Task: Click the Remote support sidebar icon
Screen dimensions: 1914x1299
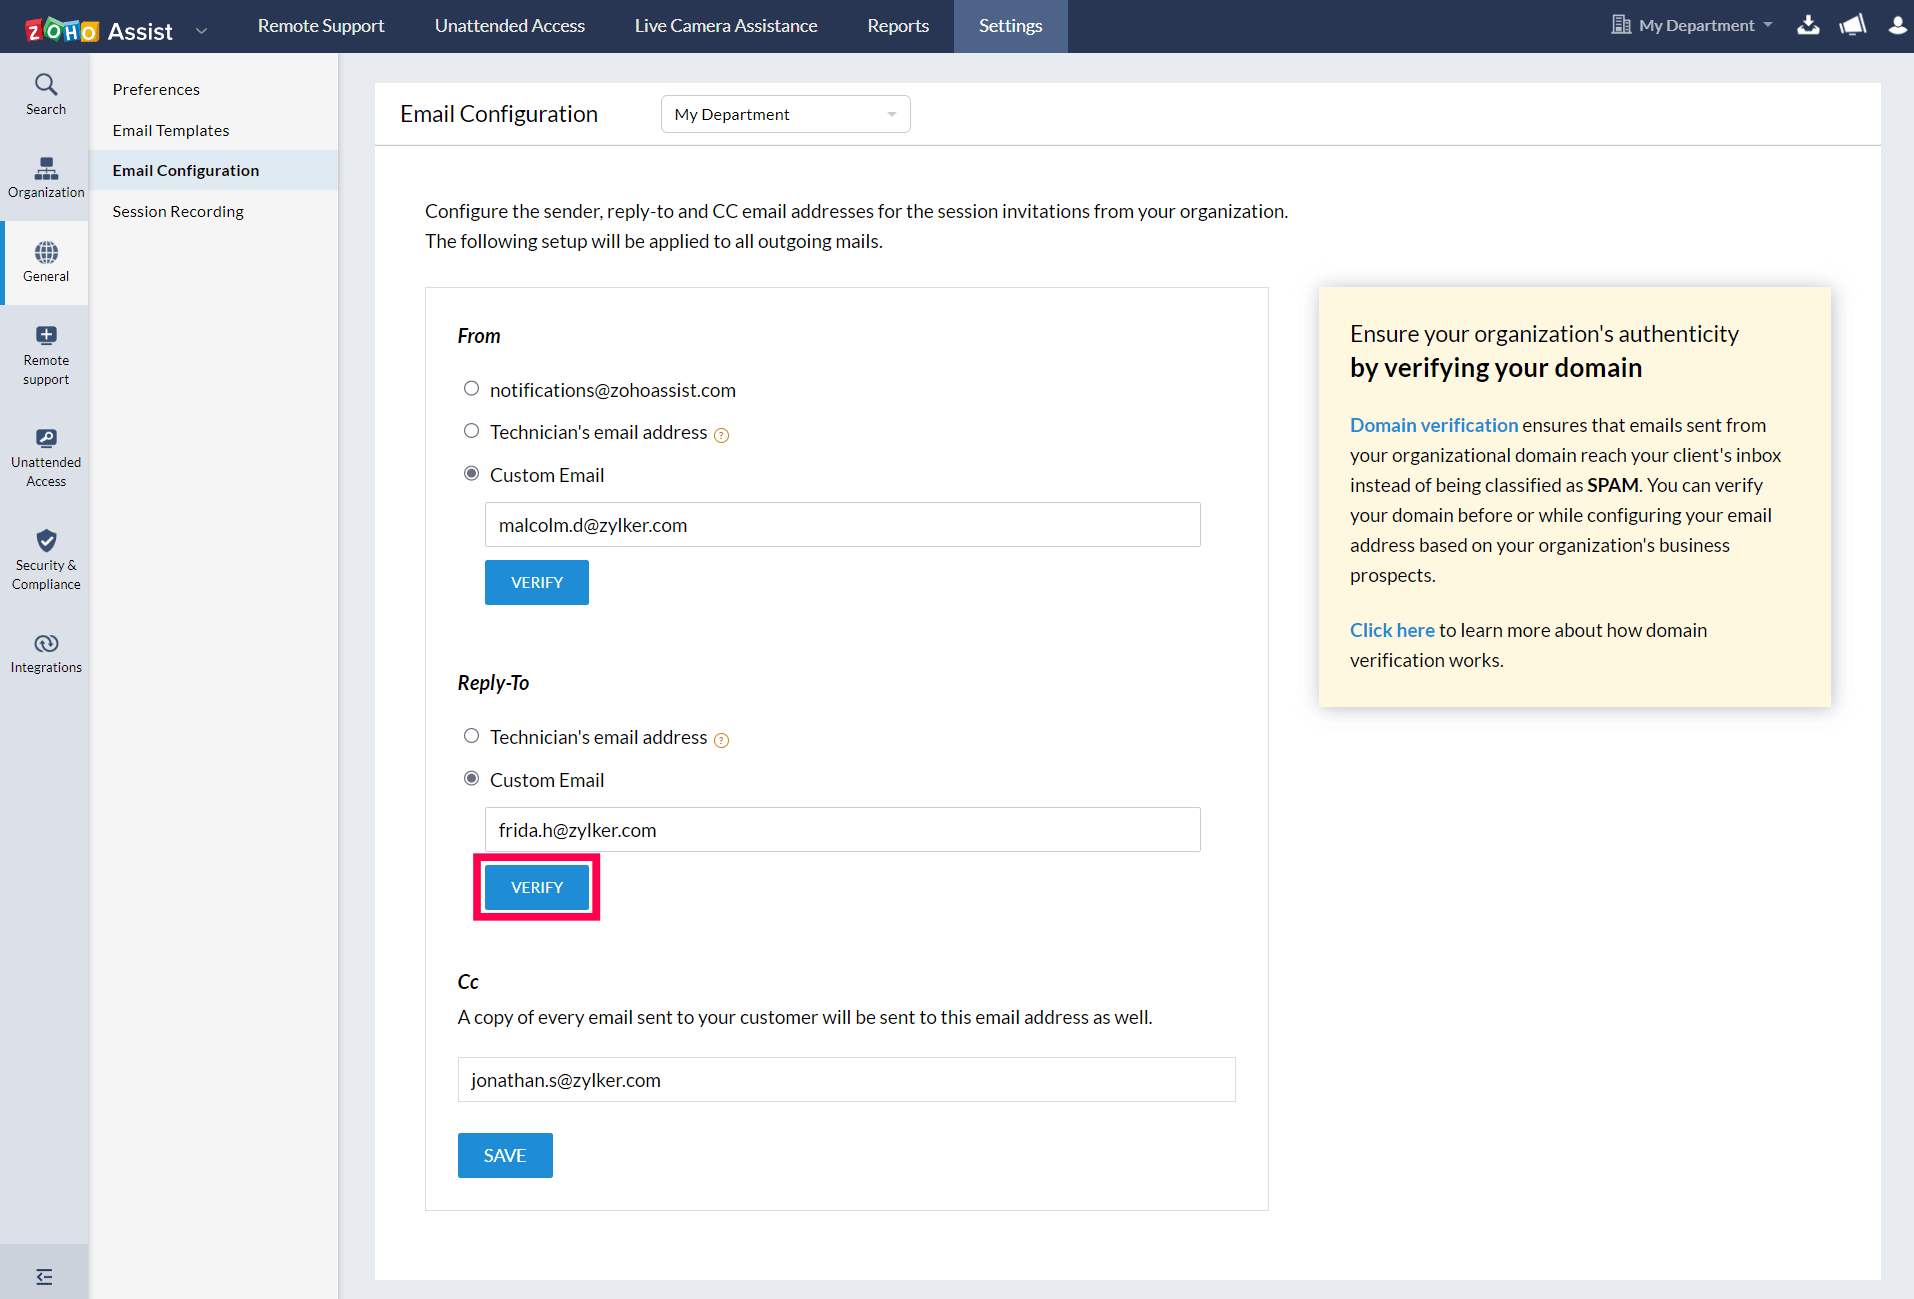Action: point(46,354)
